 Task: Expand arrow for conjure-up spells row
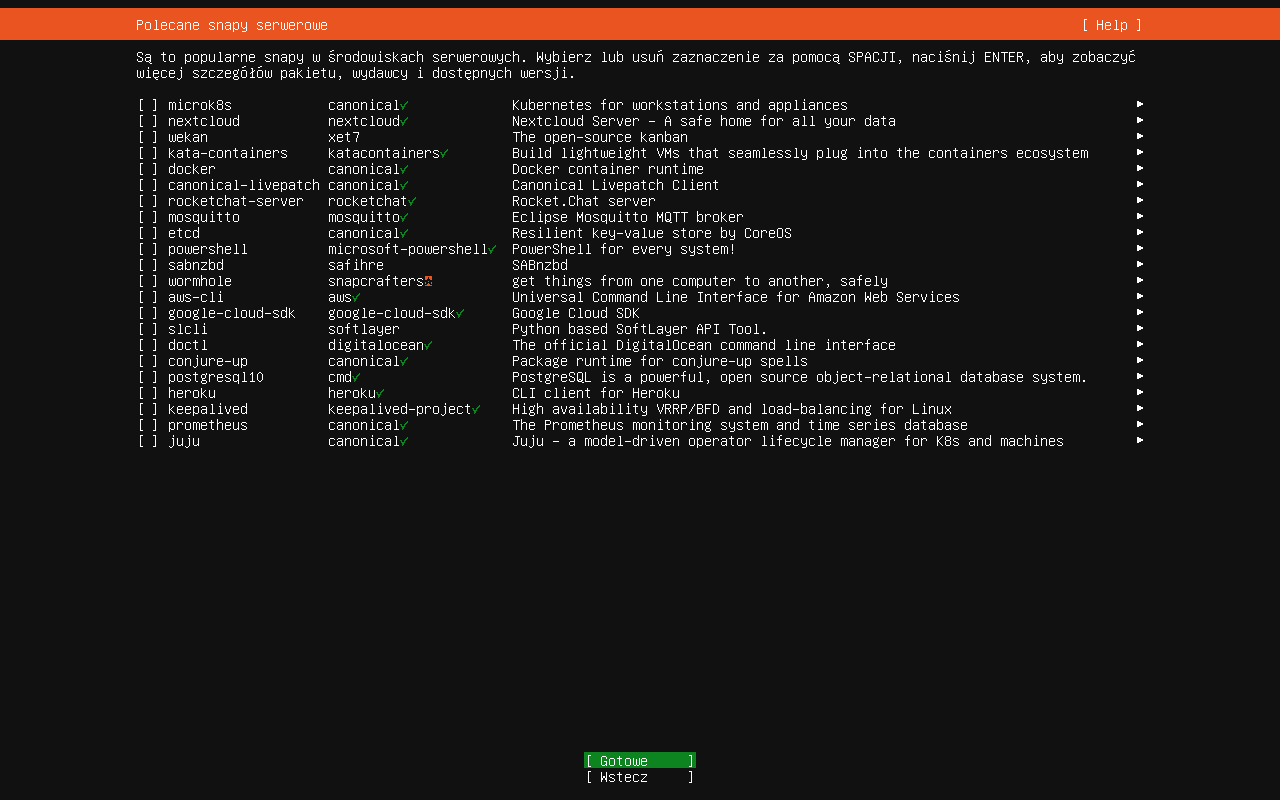point(1140,360)
